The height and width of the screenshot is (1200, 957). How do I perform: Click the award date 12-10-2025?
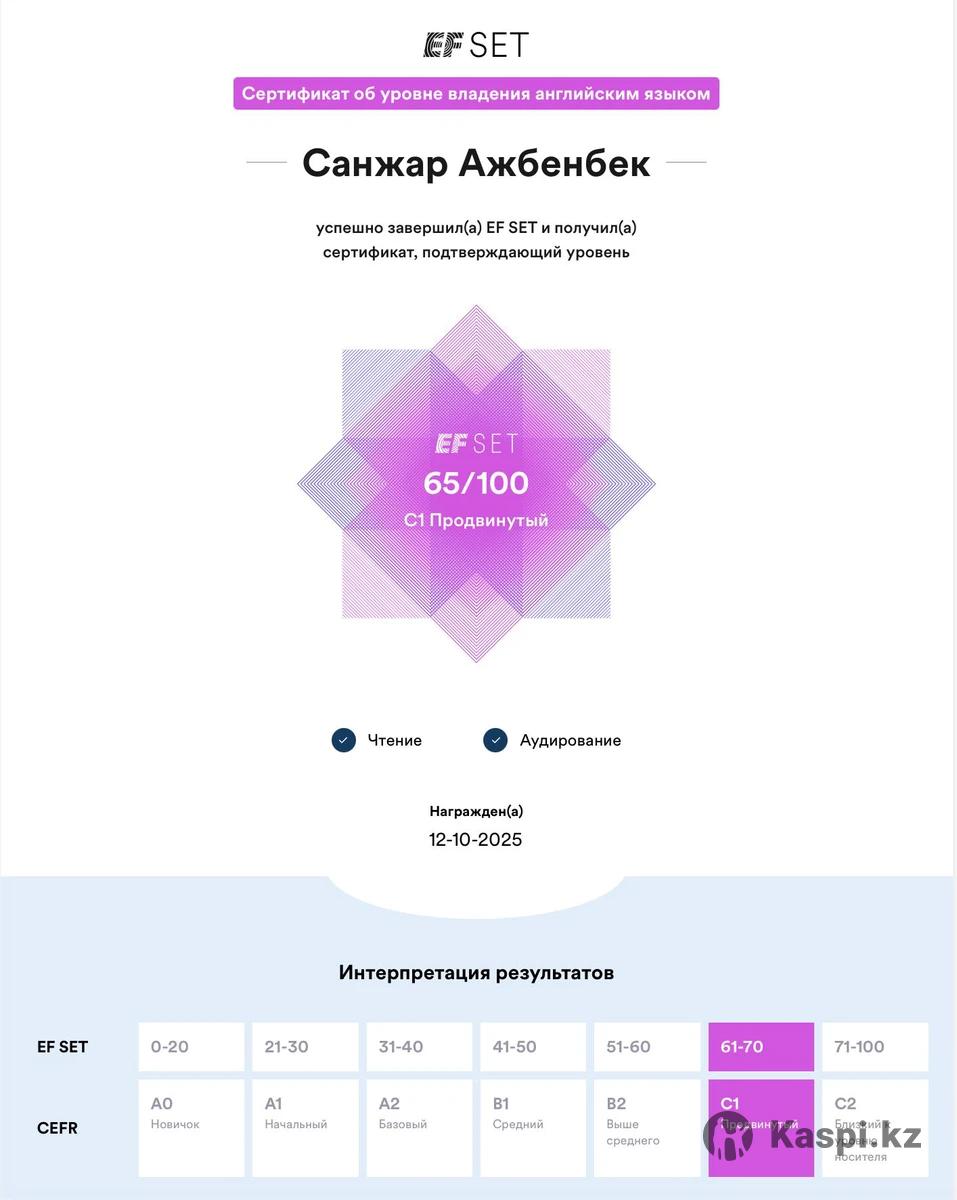coord(476,839)
